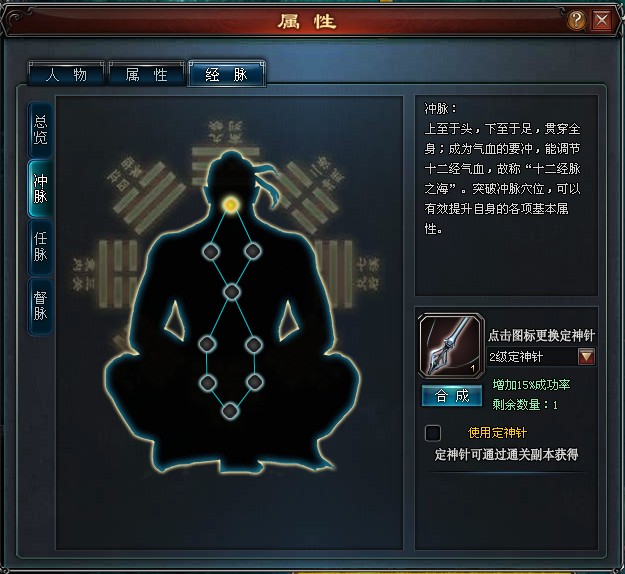Screen dimensions: 625x574
Task: Close the 属性 window
Action: coord(602,20)
